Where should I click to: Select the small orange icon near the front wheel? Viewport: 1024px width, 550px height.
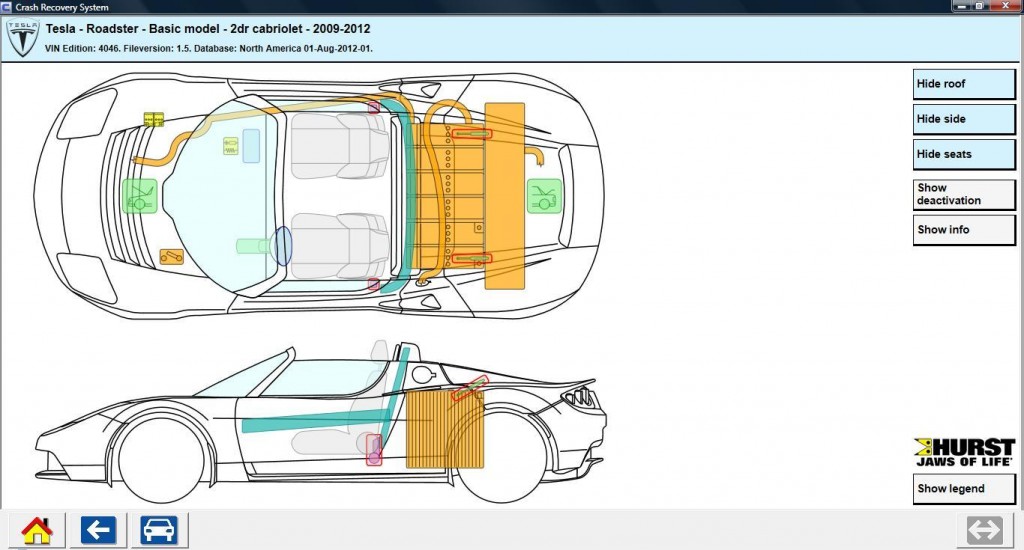point(171,257)
